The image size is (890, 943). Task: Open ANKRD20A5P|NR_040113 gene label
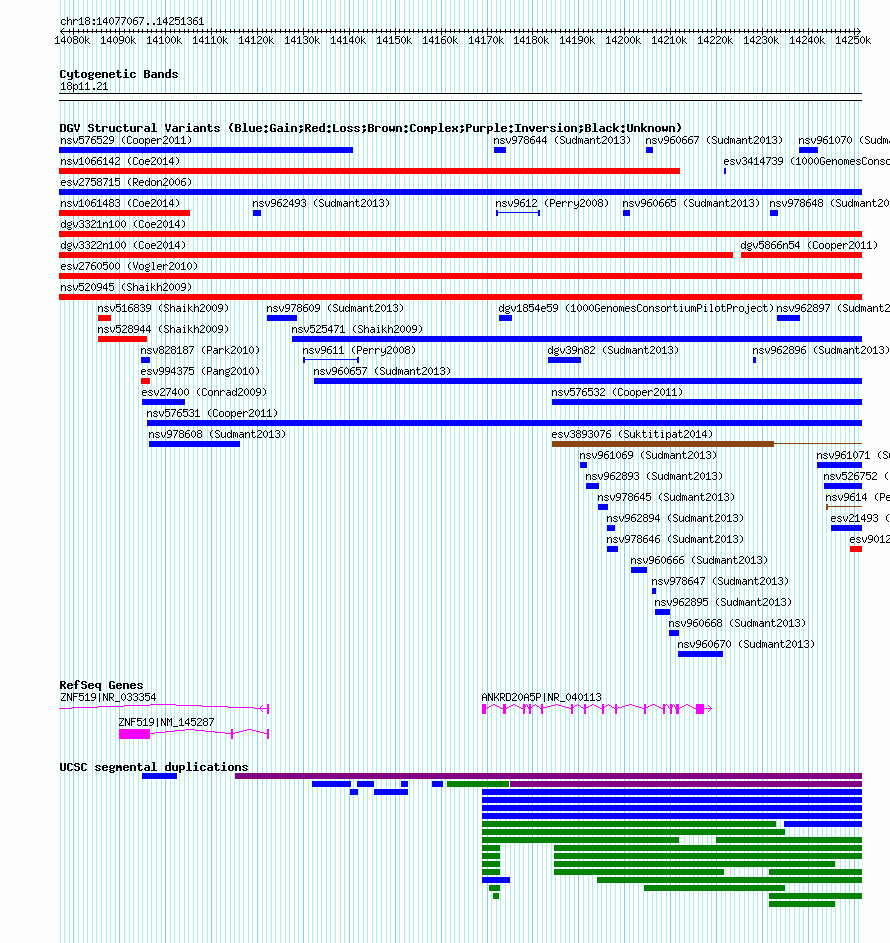coord(541,697)
